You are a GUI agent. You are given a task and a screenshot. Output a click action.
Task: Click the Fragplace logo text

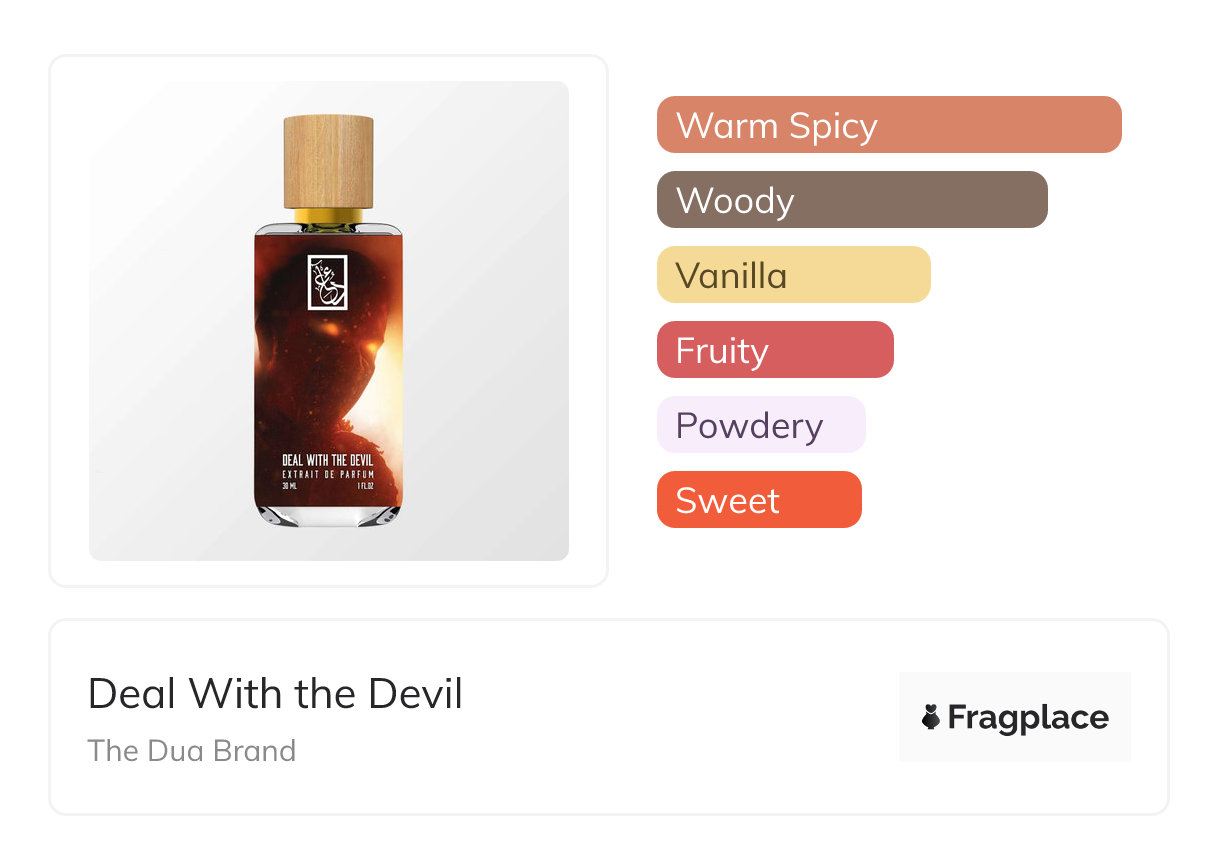coord(1027,717)
